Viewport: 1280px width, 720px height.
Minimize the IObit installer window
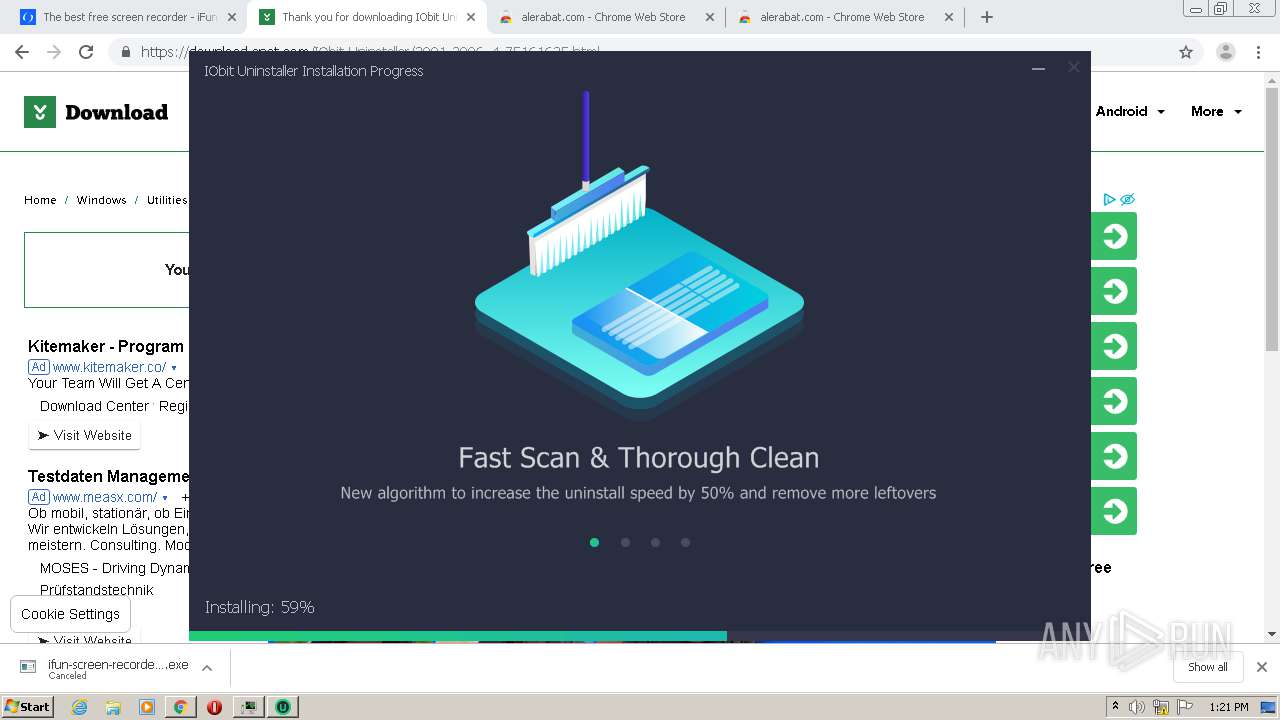tap(1038, 69)
